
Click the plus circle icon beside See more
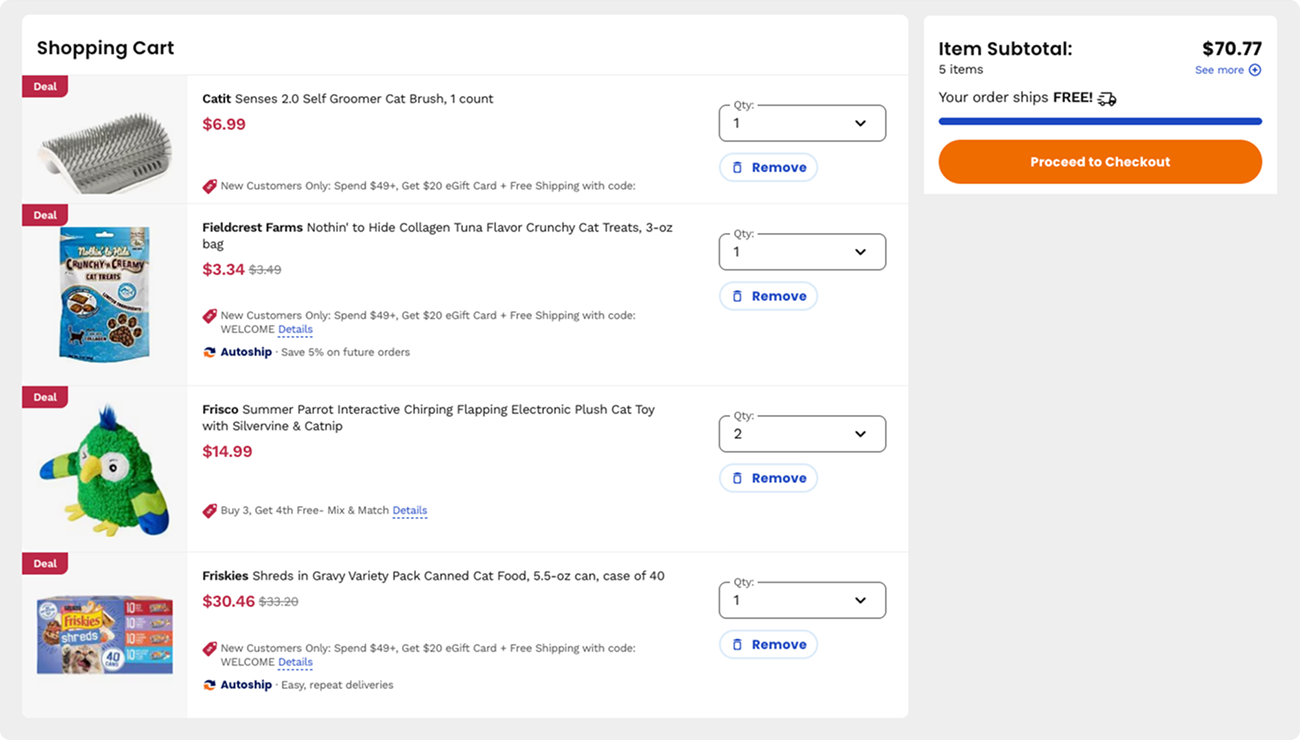[1255, 70]
